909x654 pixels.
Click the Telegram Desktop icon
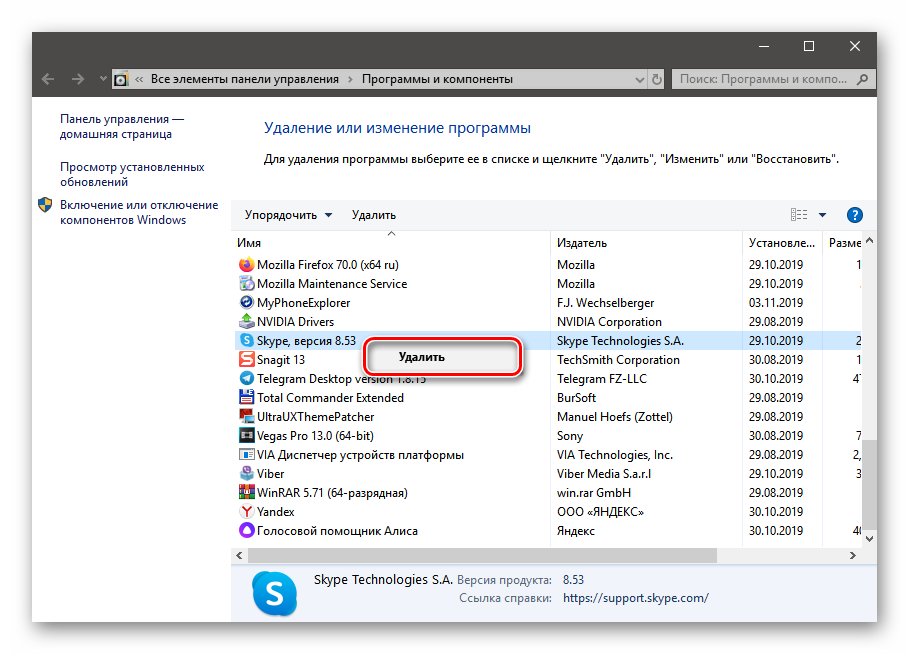(247, 379)
